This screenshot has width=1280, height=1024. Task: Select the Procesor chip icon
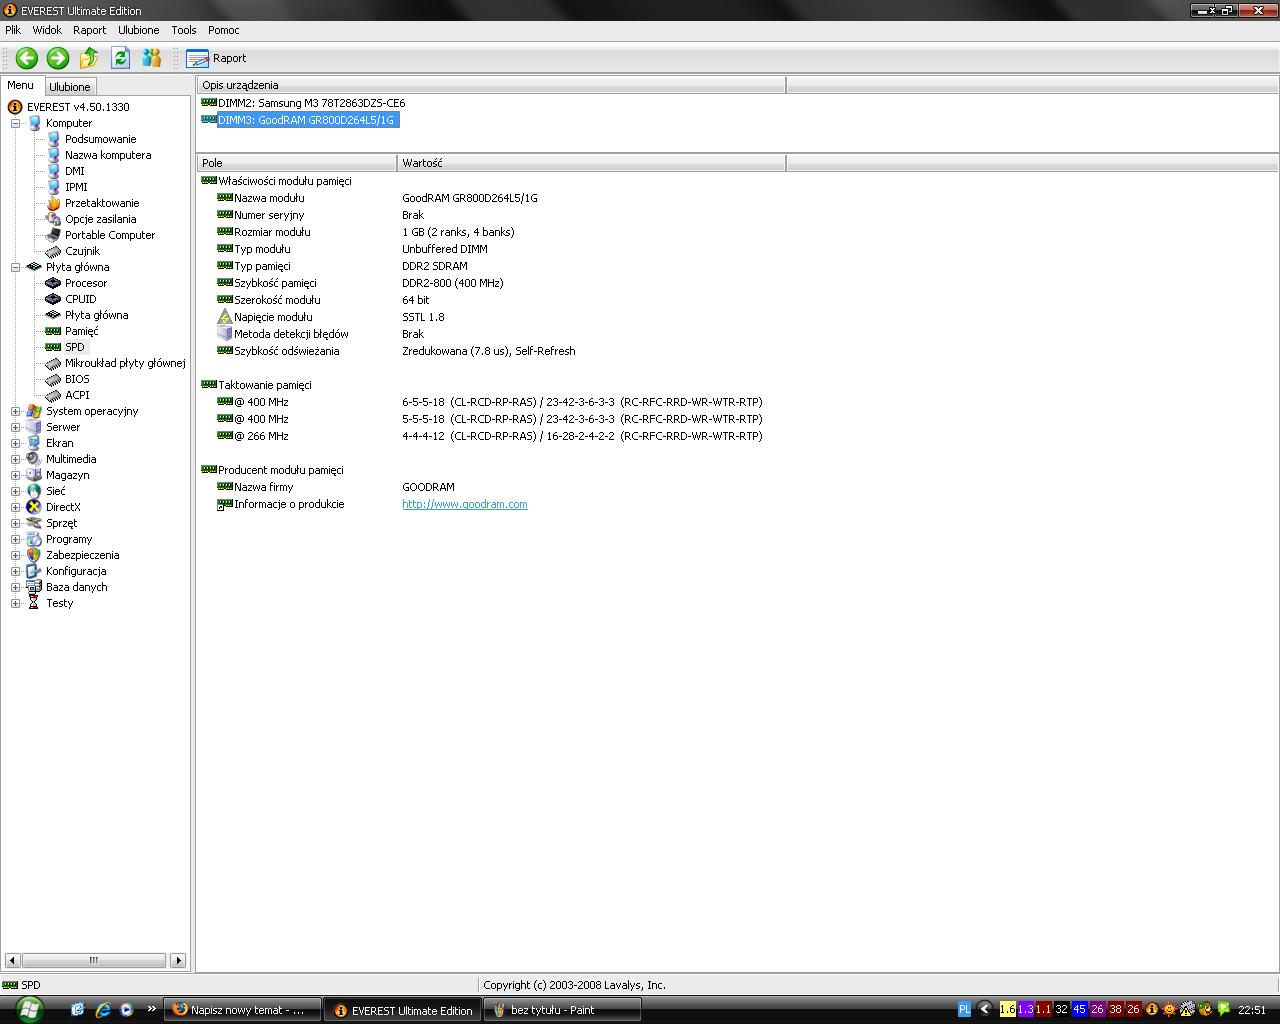[54, 283]
